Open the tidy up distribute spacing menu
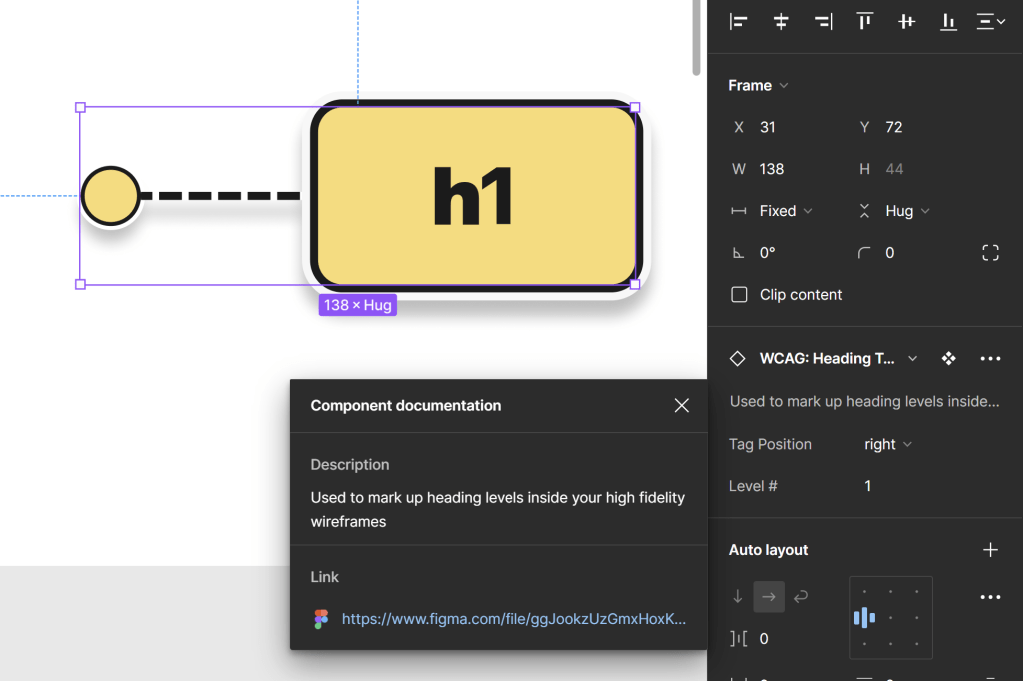This screenshot has width=1023, height=681. pyautogui.click(x=990, y=21)
